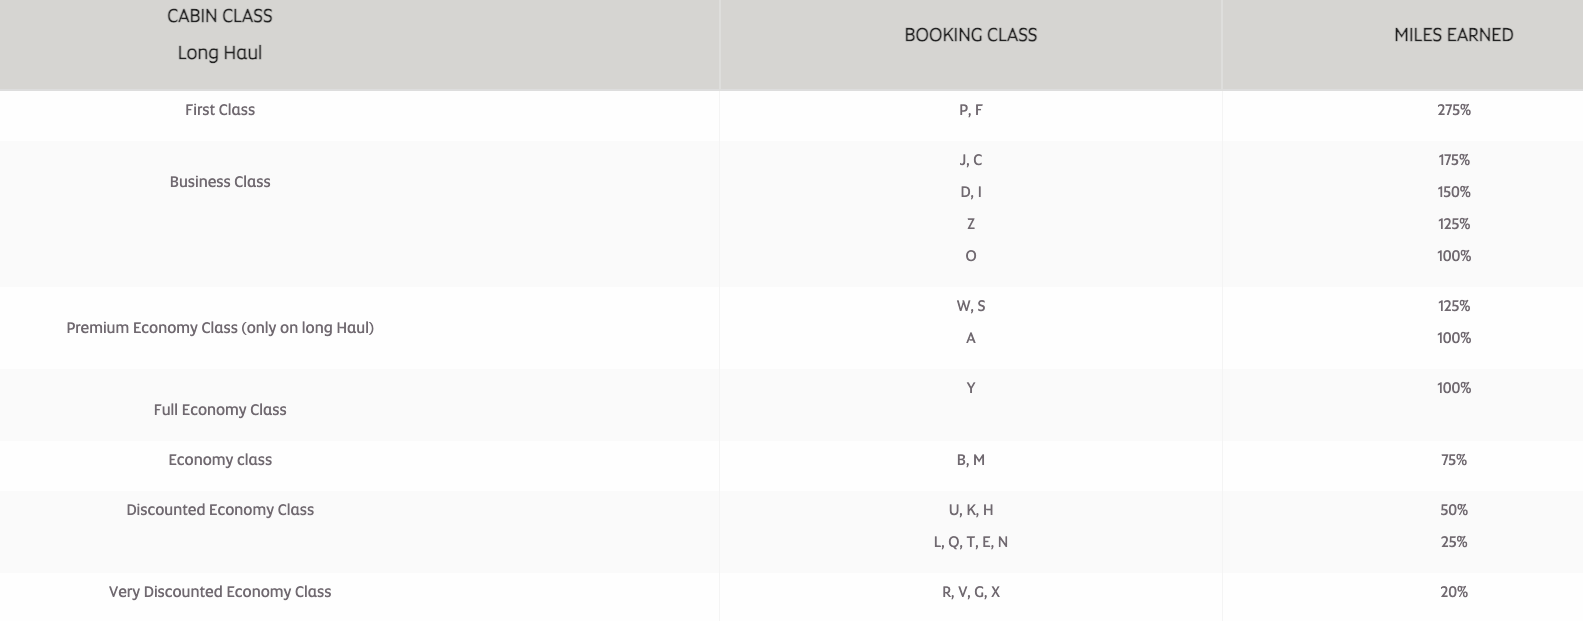Click the 75% miles earned value
Image resolution: width=1583 pixels, height=621 pixels.
pos(1453,460)
